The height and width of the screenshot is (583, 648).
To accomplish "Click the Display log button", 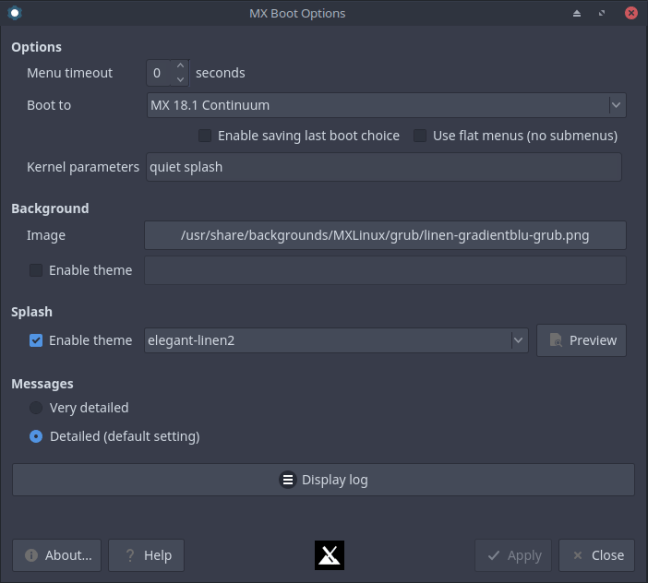I will (x=323, y=480).
